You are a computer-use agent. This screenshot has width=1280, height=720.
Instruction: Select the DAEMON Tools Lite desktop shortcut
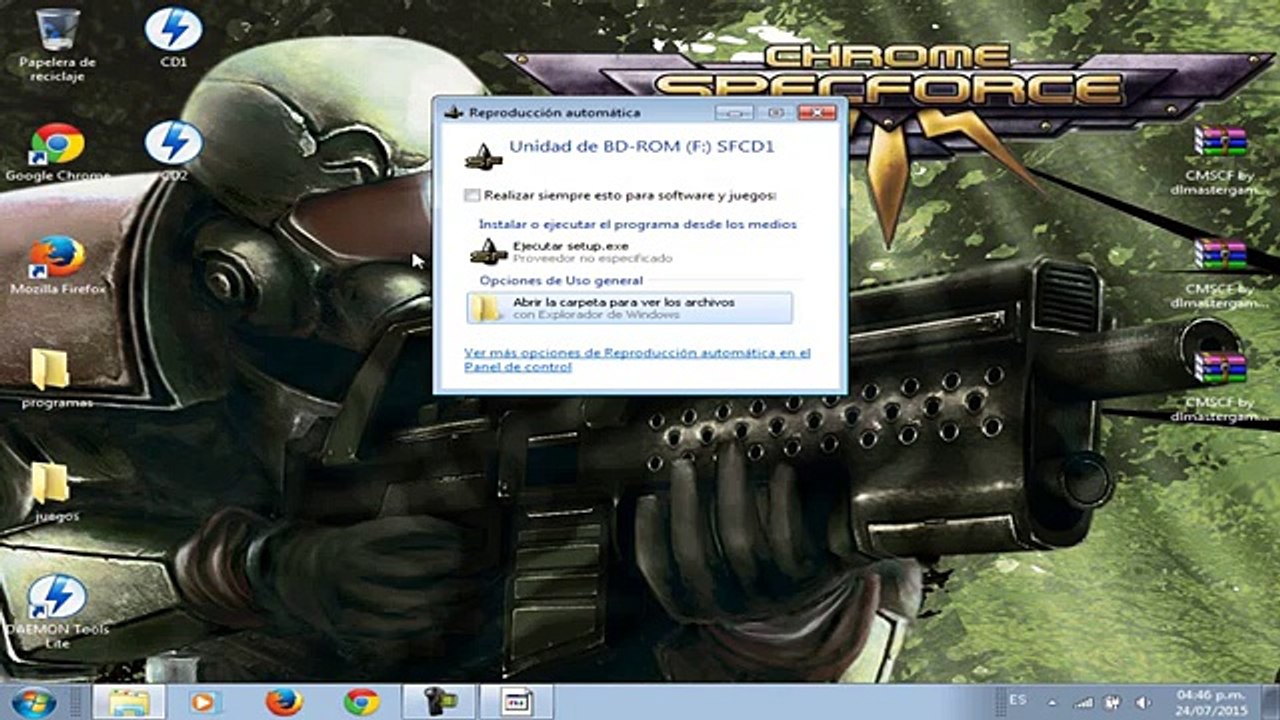point(57,610)
